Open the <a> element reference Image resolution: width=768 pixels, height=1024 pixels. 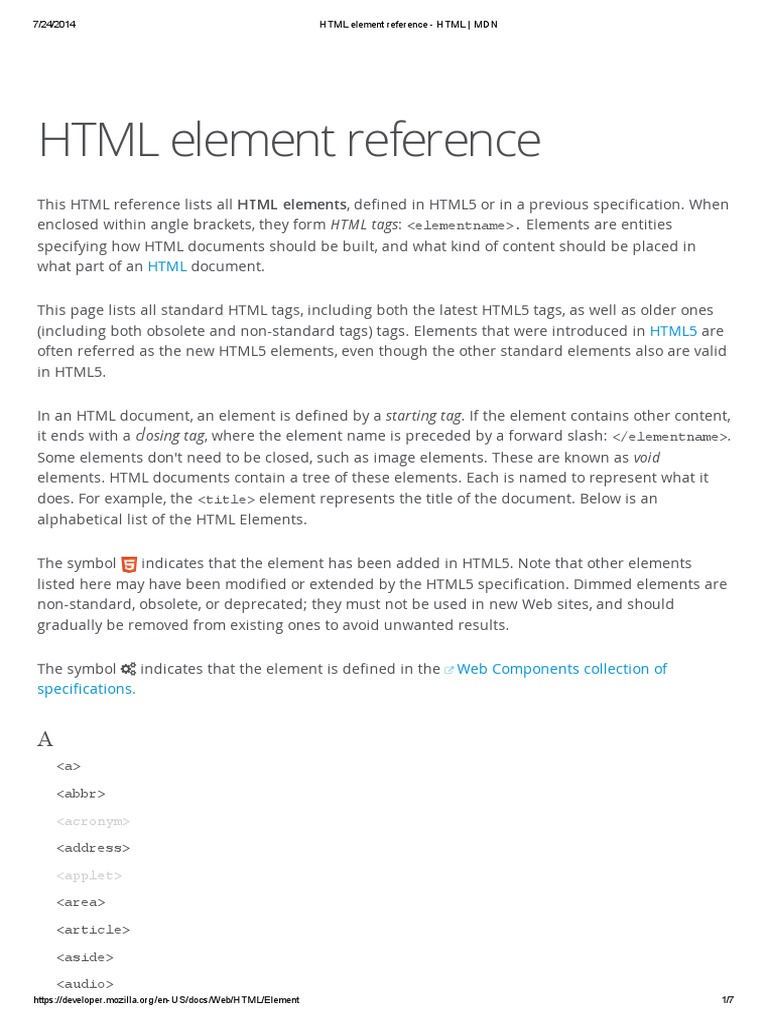tap(69, 766)
